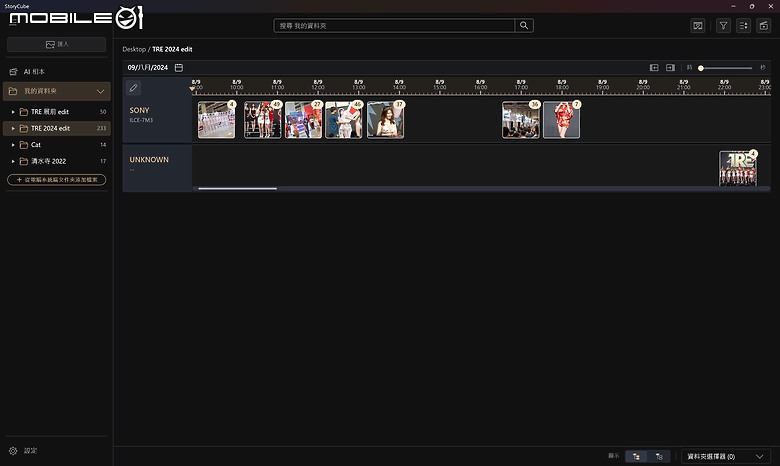The width and height of the screenshot is (780, 466).
Task: Select the TRE 展前 edit folder
Action: click(57, 112)
